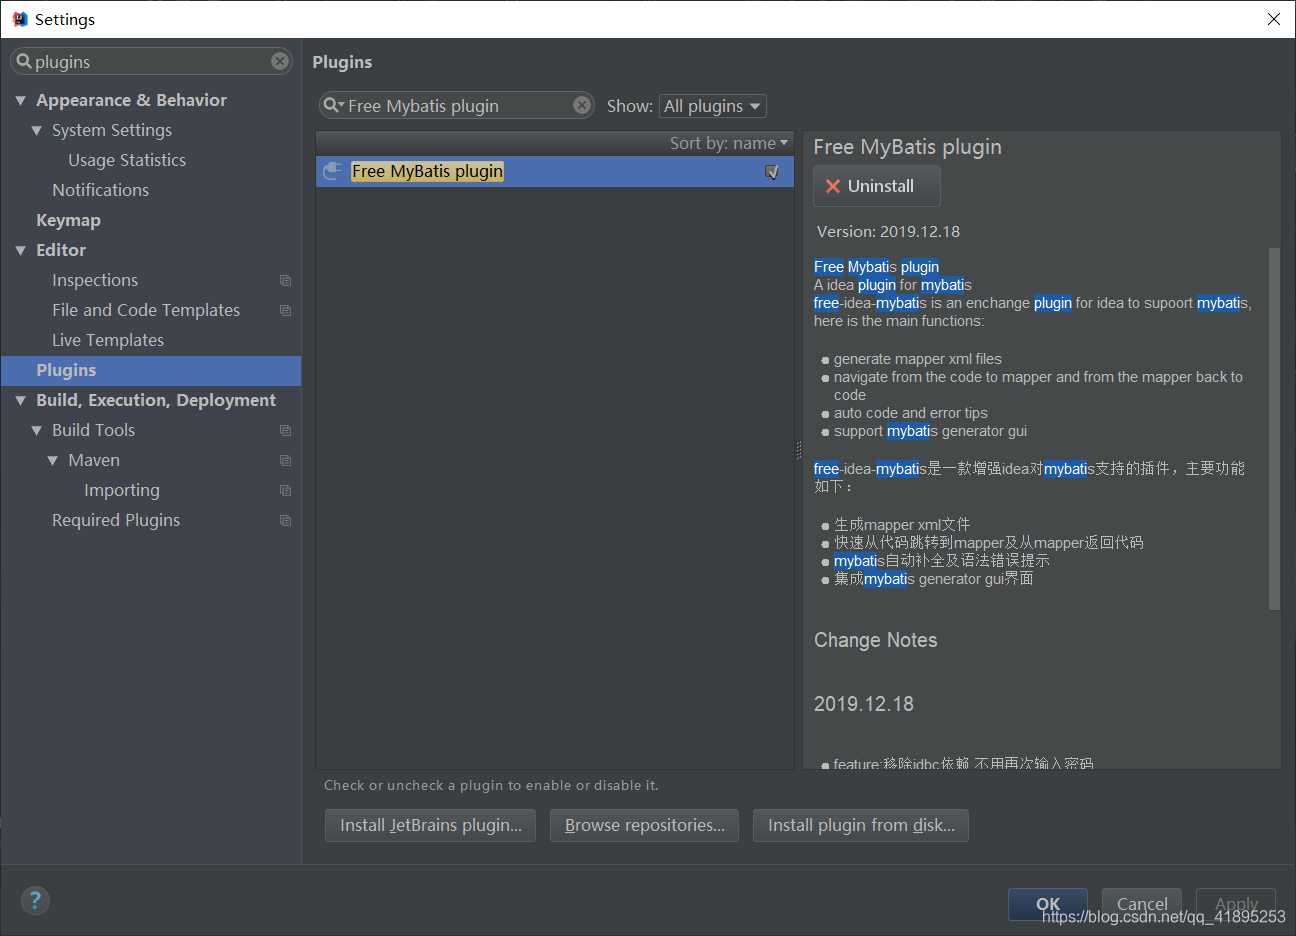Screen dimensions: 1296x936
Task: Click the project-level icon next to Build Tools
Action: click(286, 430)
